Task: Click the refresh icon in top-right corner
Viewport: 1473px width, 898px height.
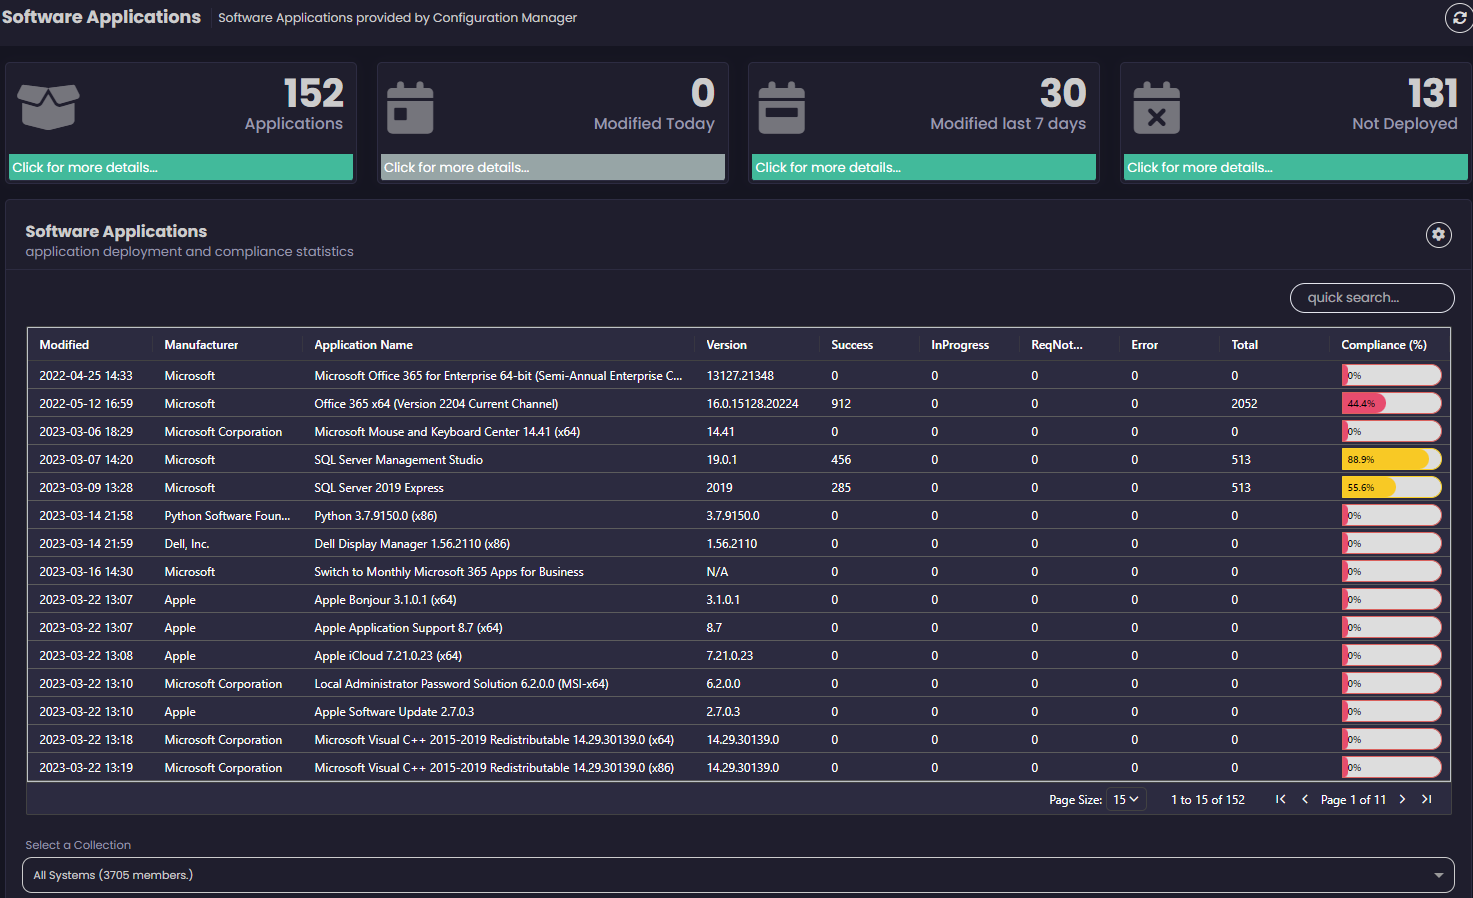Action: tap(1459, 18)
